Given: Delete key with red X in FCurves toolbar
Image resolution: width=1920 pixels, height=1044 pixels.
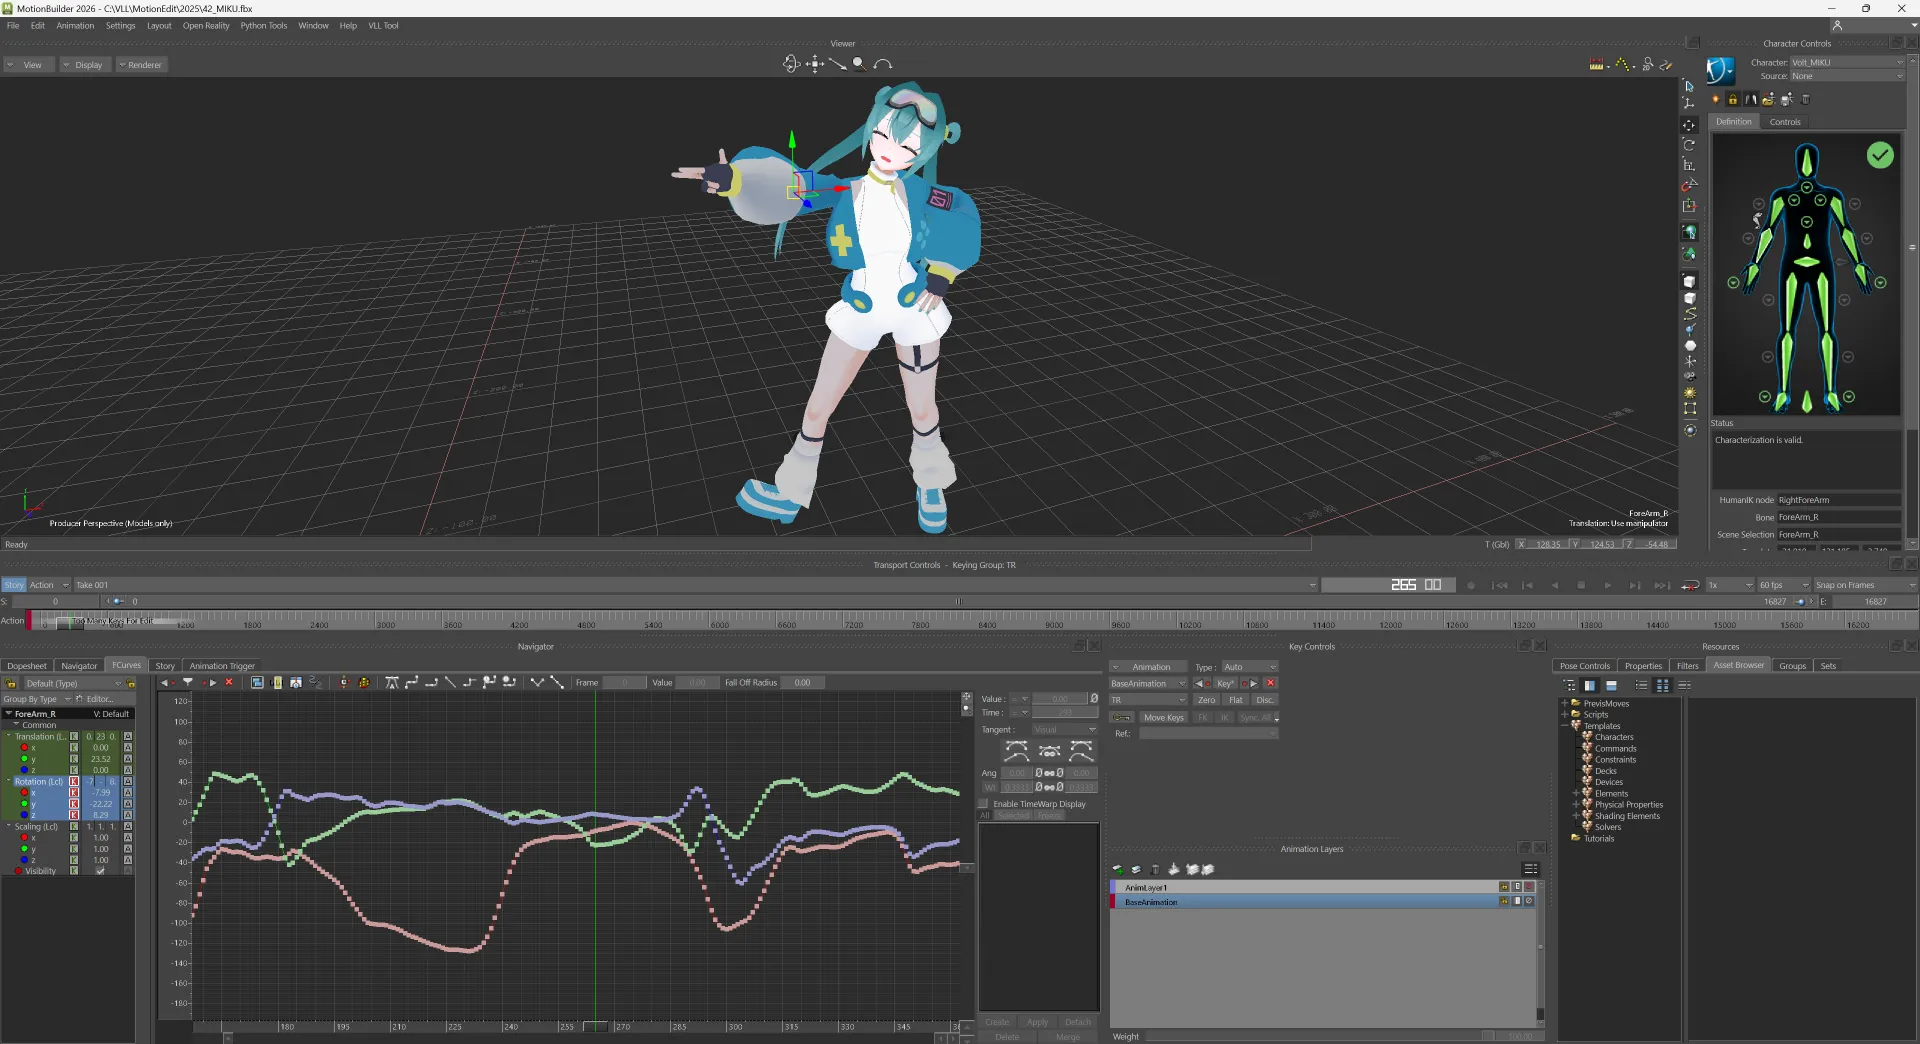Looking at the screenshot, I should click(229, 683).
